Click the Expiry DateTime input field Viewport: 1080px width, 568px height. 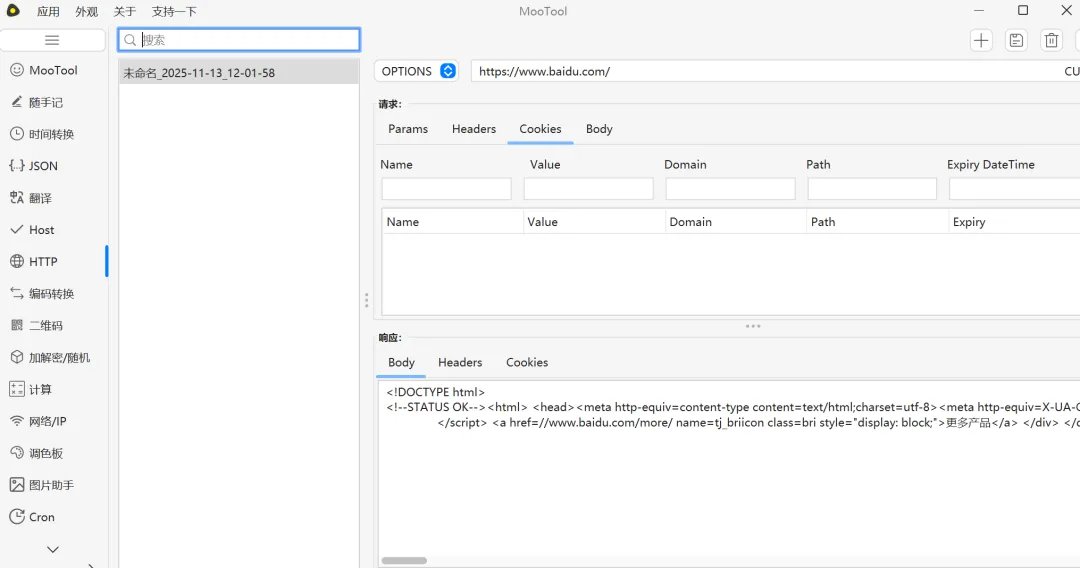(x=1015, y=189)
